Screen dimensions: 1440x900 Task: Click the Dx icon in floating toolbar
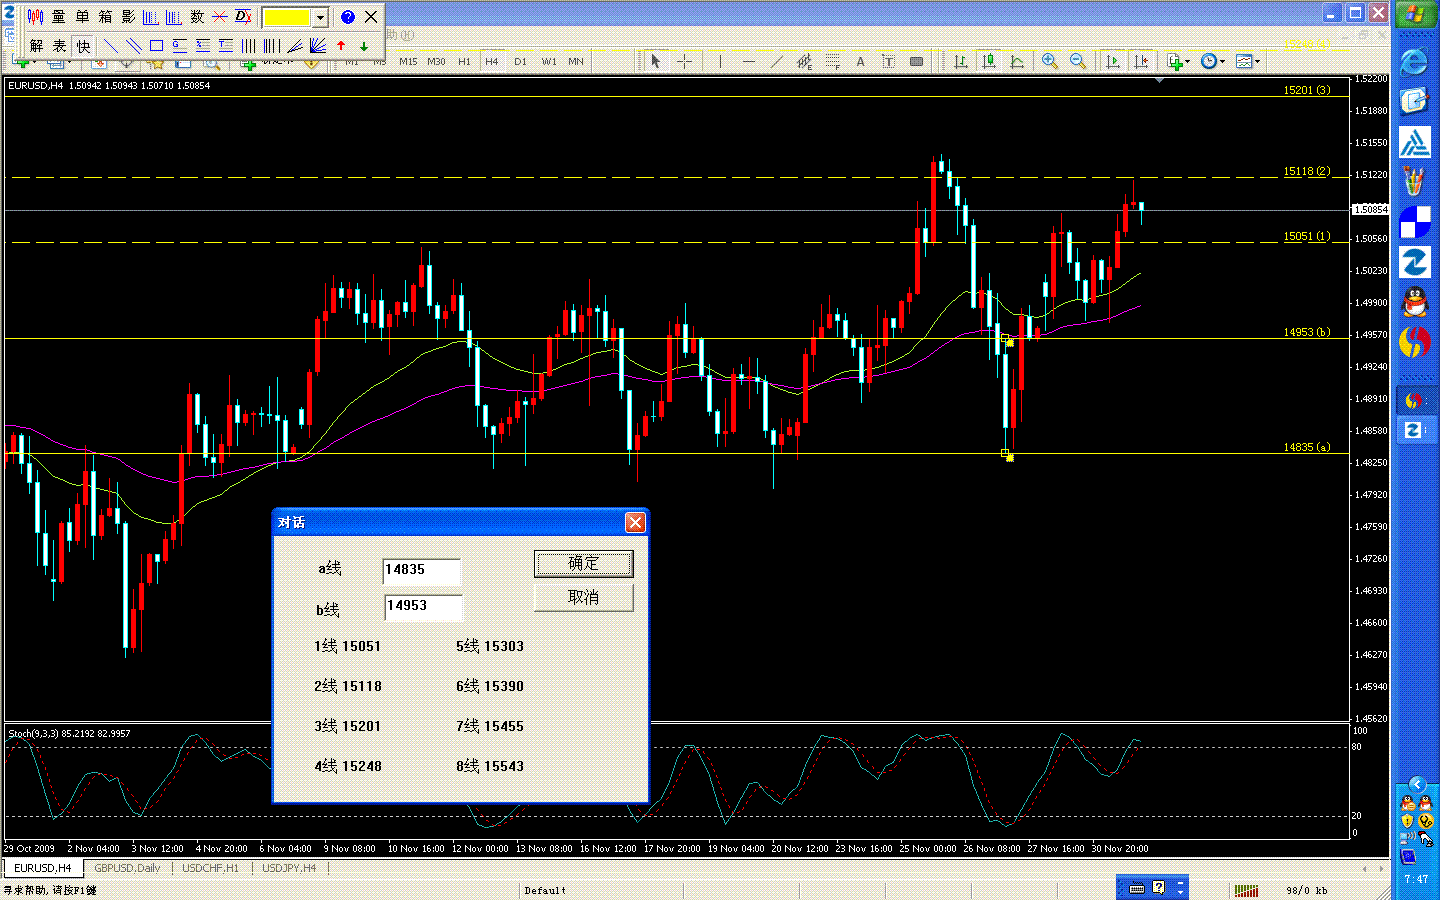point(243,17)
